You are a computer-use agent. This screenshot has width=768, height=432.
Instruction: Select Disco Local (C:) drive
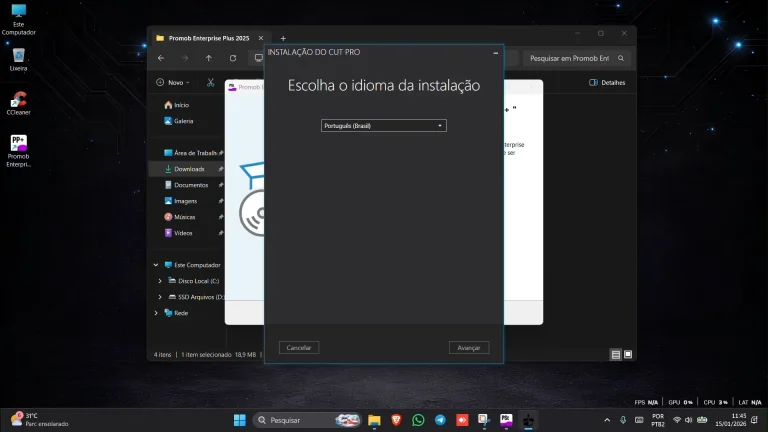[x=194, y=281]
